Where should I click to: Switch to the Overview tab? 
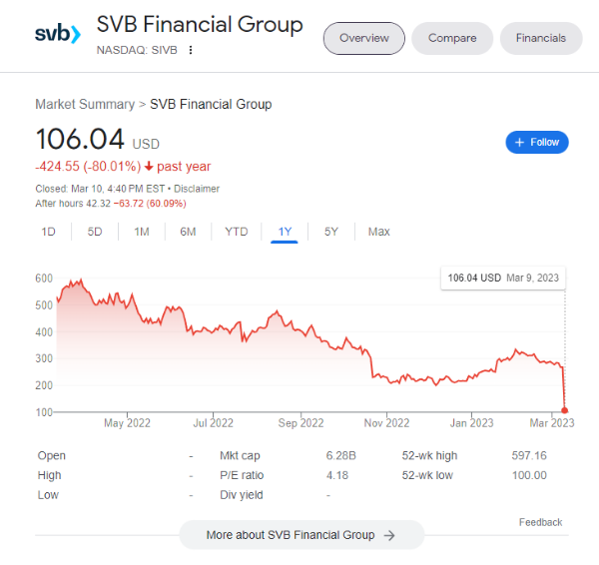click(x=364, y=38)
